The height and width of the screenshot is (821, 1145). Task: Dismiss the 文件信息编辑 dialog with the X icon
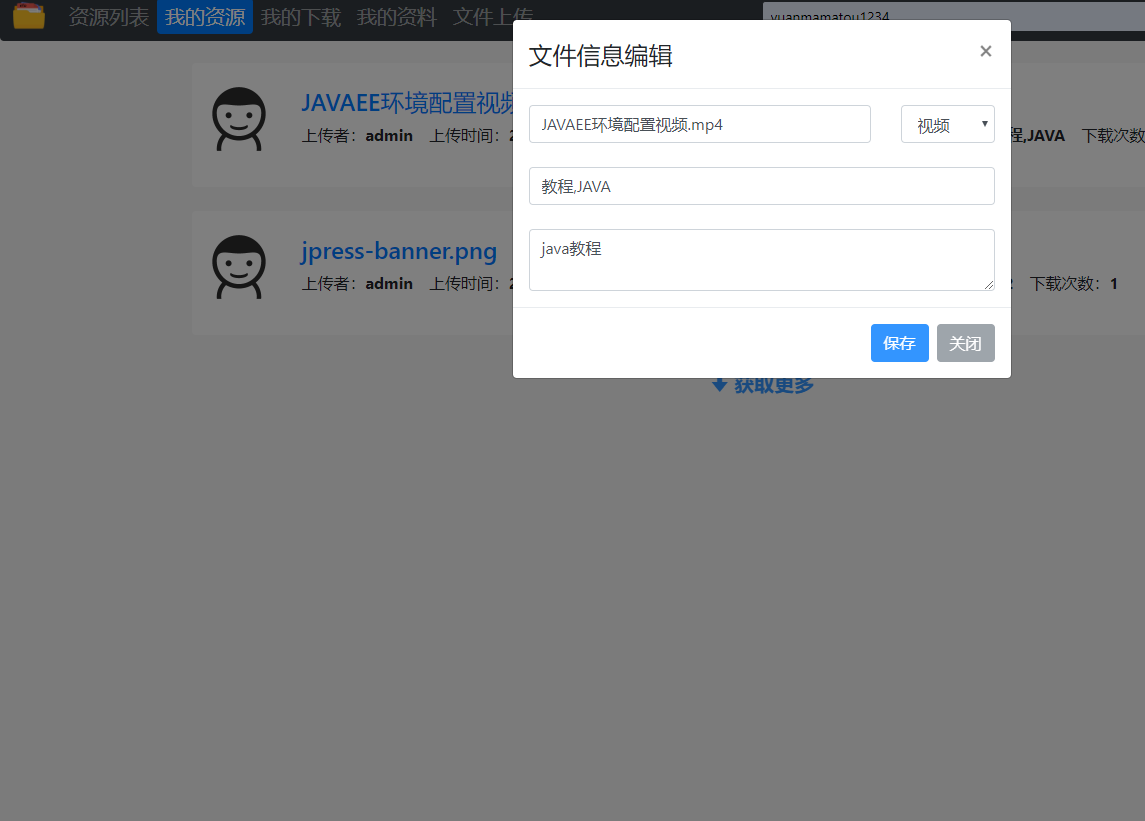[985, 51]
